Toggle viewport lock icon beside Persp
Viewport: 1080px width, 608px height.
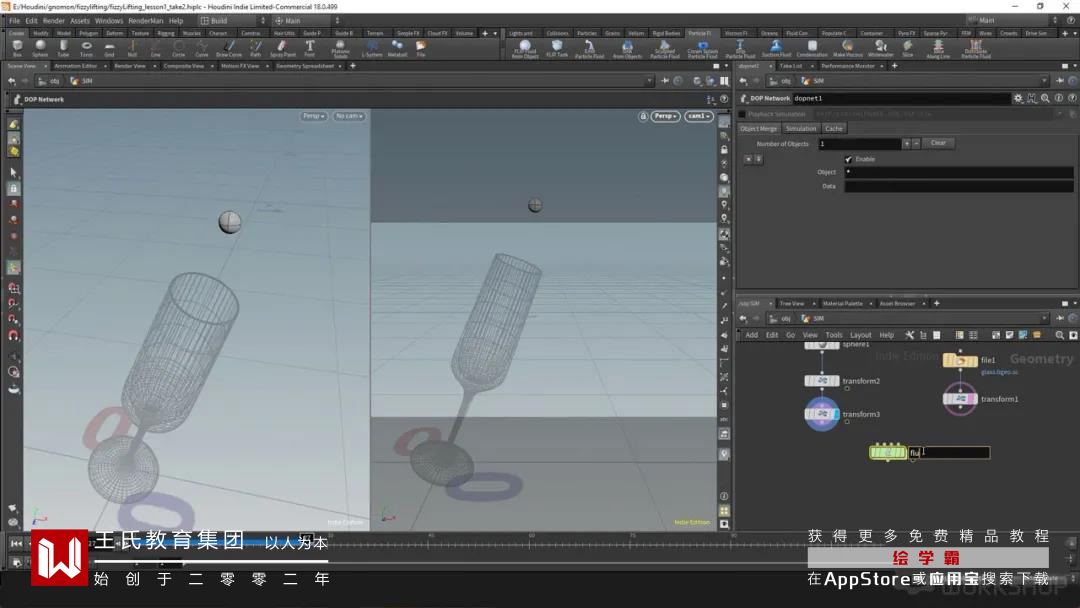point(643,116)
